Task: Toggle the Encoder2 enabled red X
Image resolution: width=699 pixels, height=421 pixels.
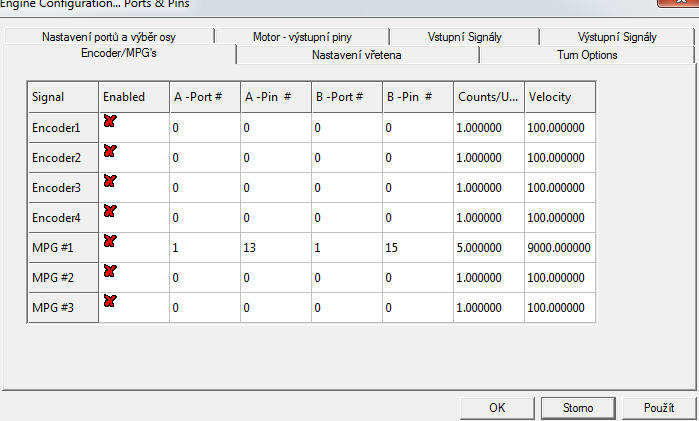Action: point(110,151)
